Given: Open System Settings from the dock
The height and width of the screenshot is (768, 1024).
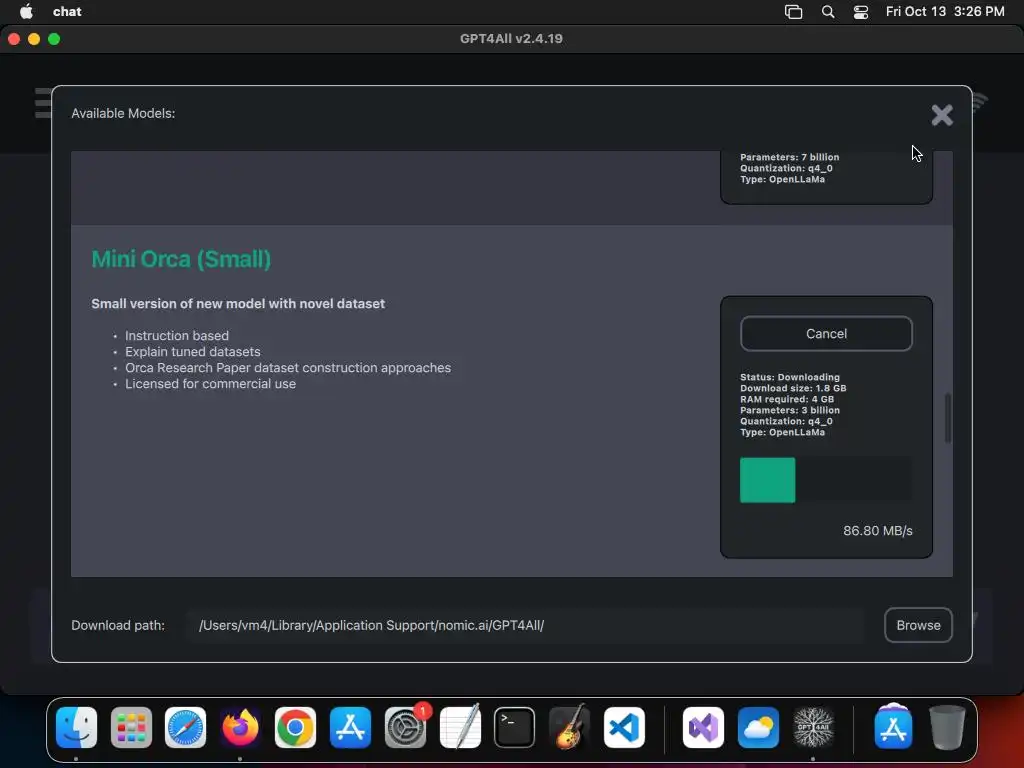Looking at the screenshot, I should pos(405,727).
